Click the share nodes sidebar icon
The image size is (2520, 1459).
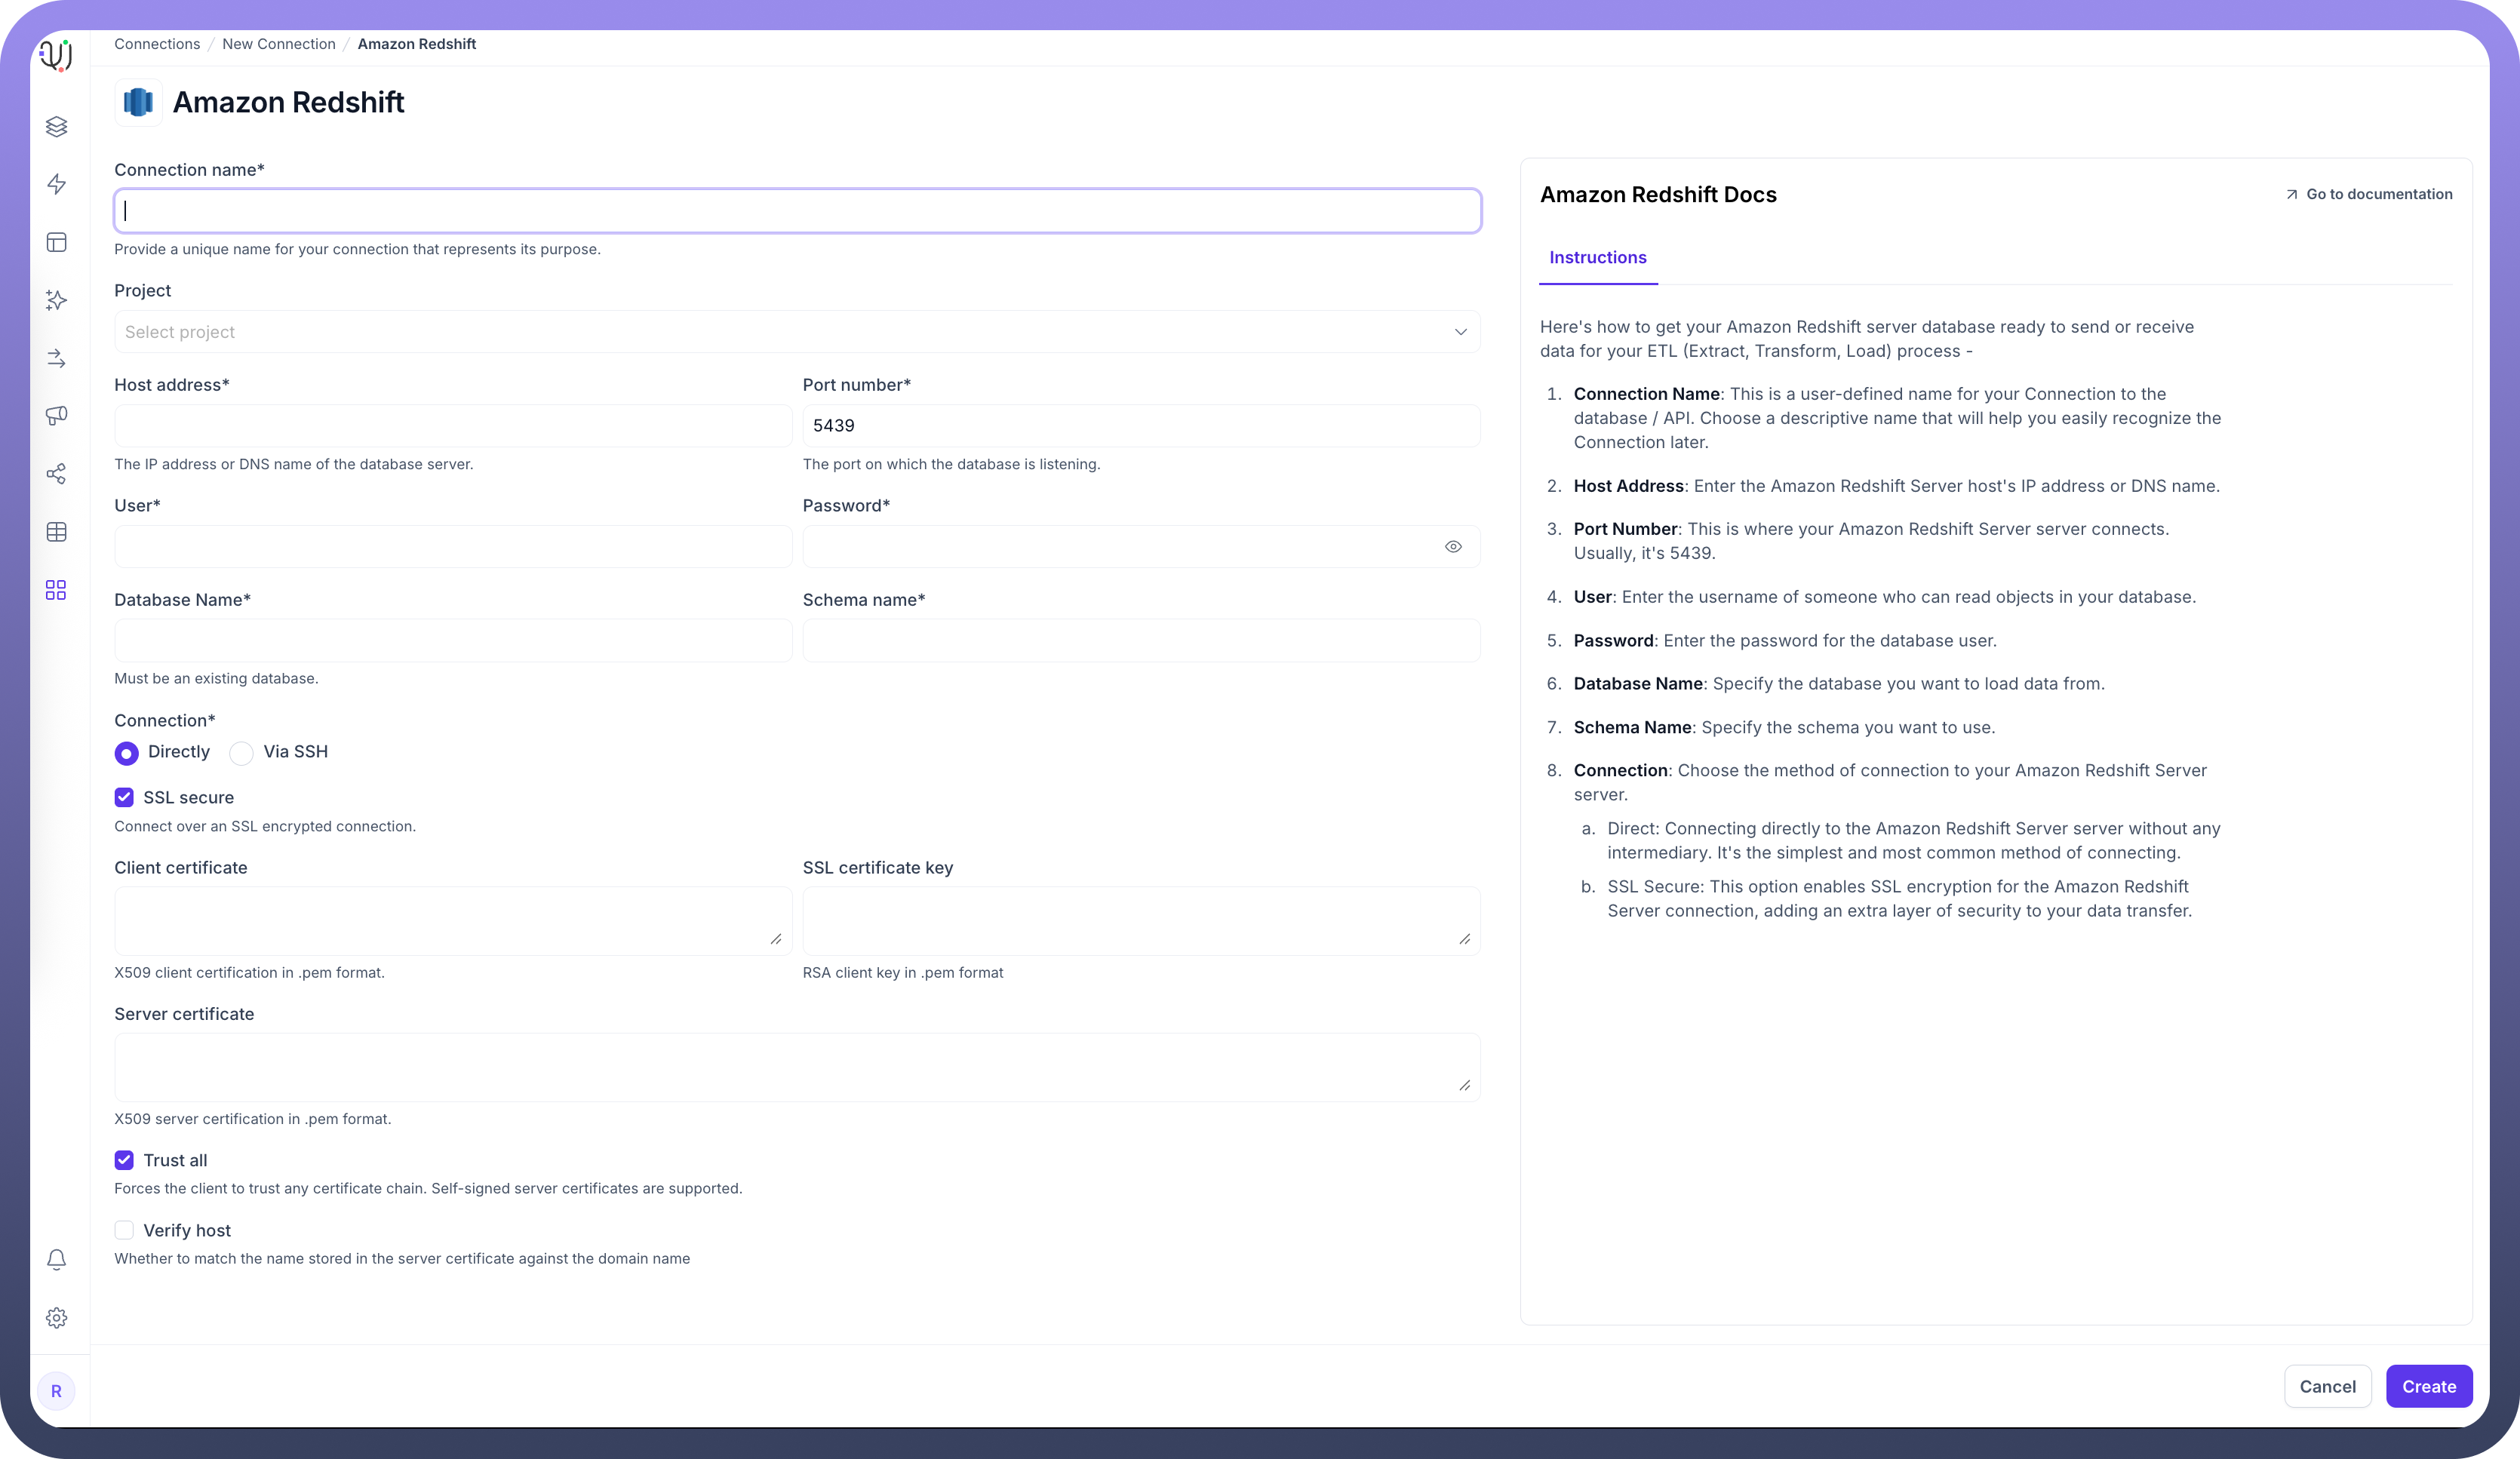[x=56, y=474]
